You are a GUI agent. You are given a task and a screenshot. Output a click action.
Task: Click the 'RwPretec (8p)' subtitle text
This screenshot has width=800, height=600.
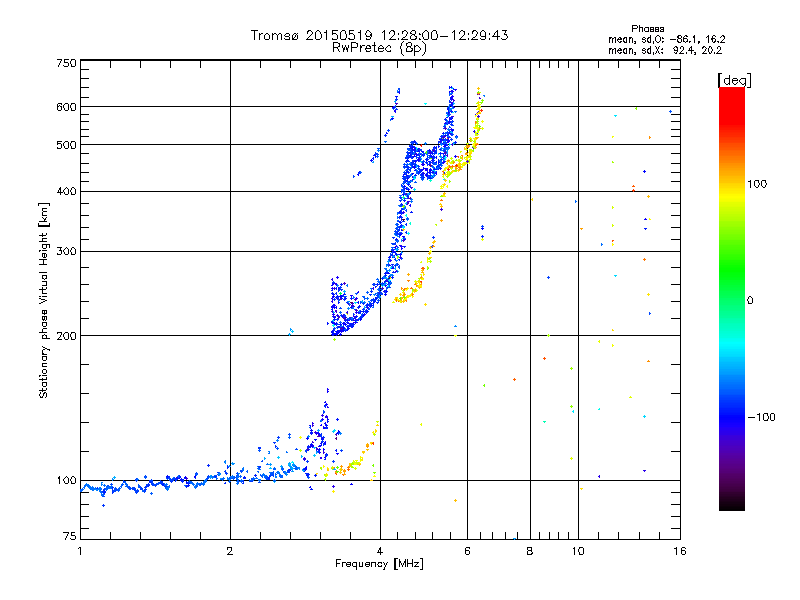click(379, 48)
